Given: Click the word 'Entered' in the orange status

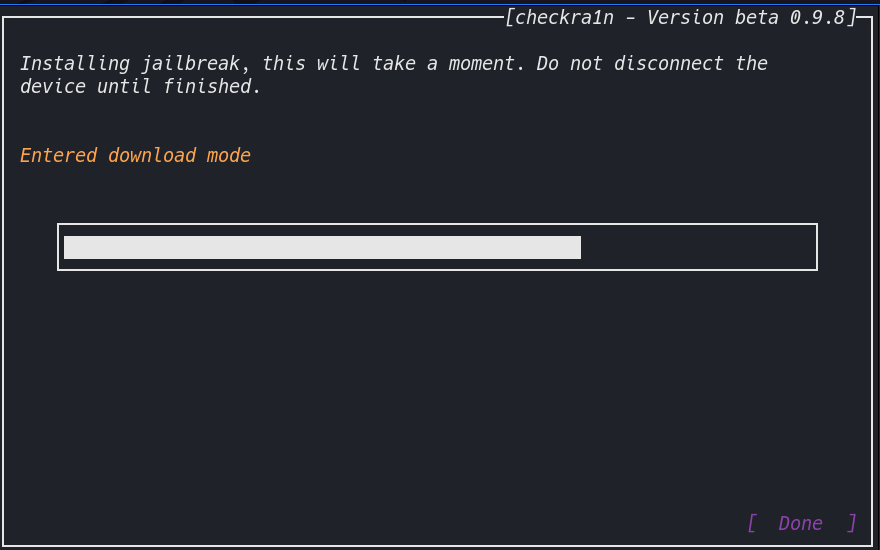Looking at the screenshot, I should coord(58,155).
